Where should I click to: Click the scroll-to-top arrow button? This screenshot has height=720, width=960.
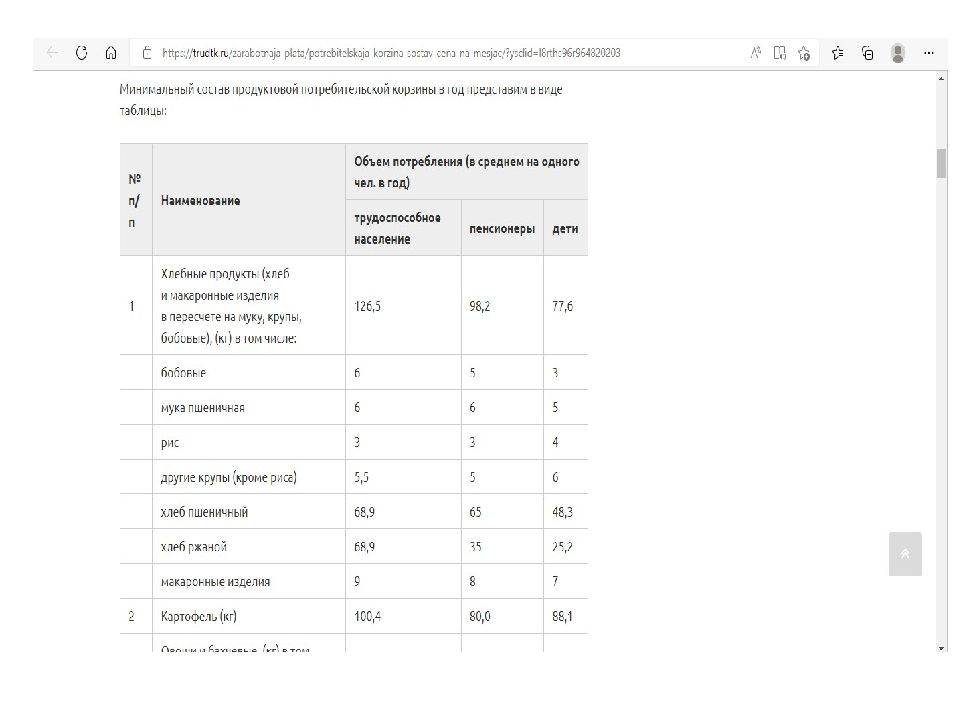tap(905, 554)
